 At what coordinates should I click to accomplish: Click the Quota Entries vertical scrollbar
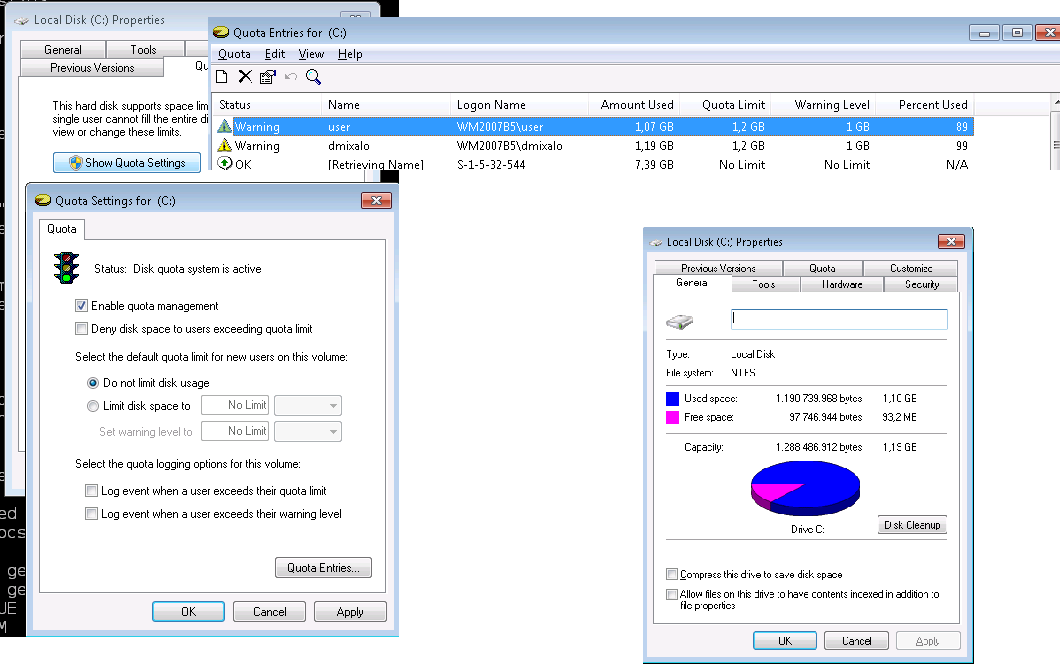pos(1056,132)
